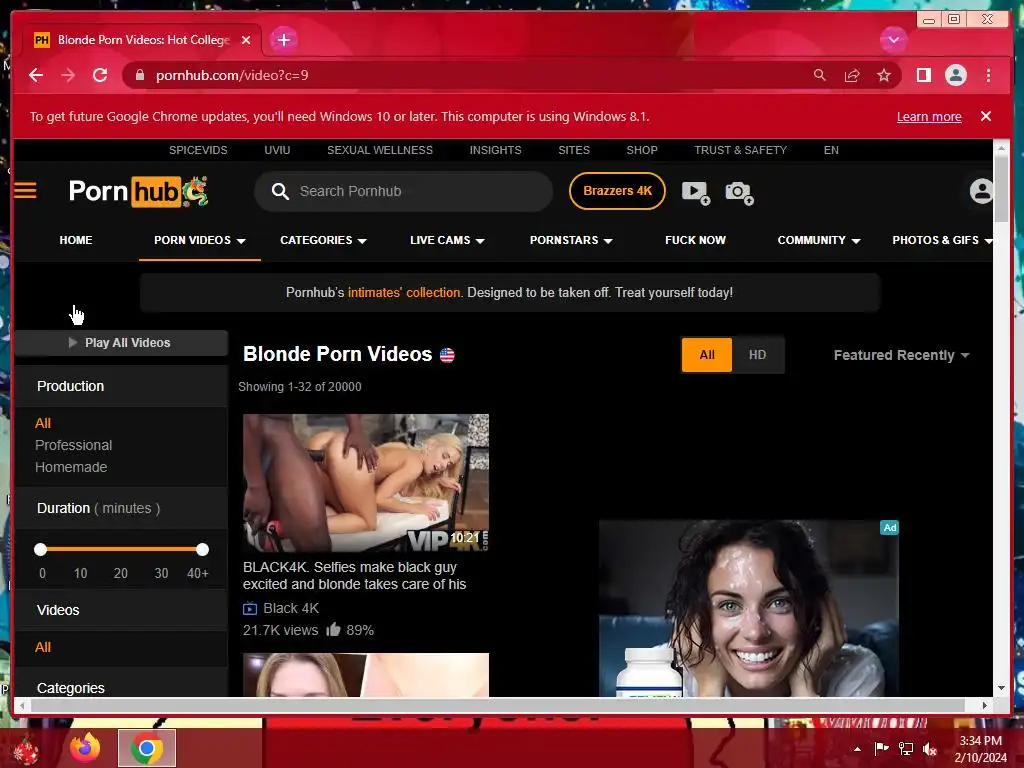
Task: Open the Black 4K channel link
Action: (x=291, y=609)
